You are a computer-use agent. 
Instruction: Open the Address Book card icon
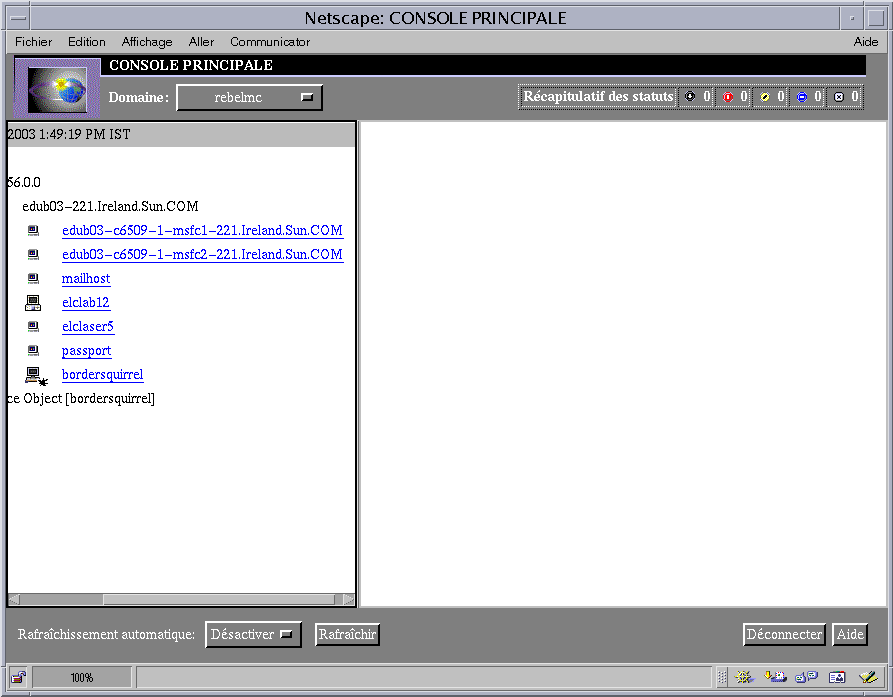837,677
